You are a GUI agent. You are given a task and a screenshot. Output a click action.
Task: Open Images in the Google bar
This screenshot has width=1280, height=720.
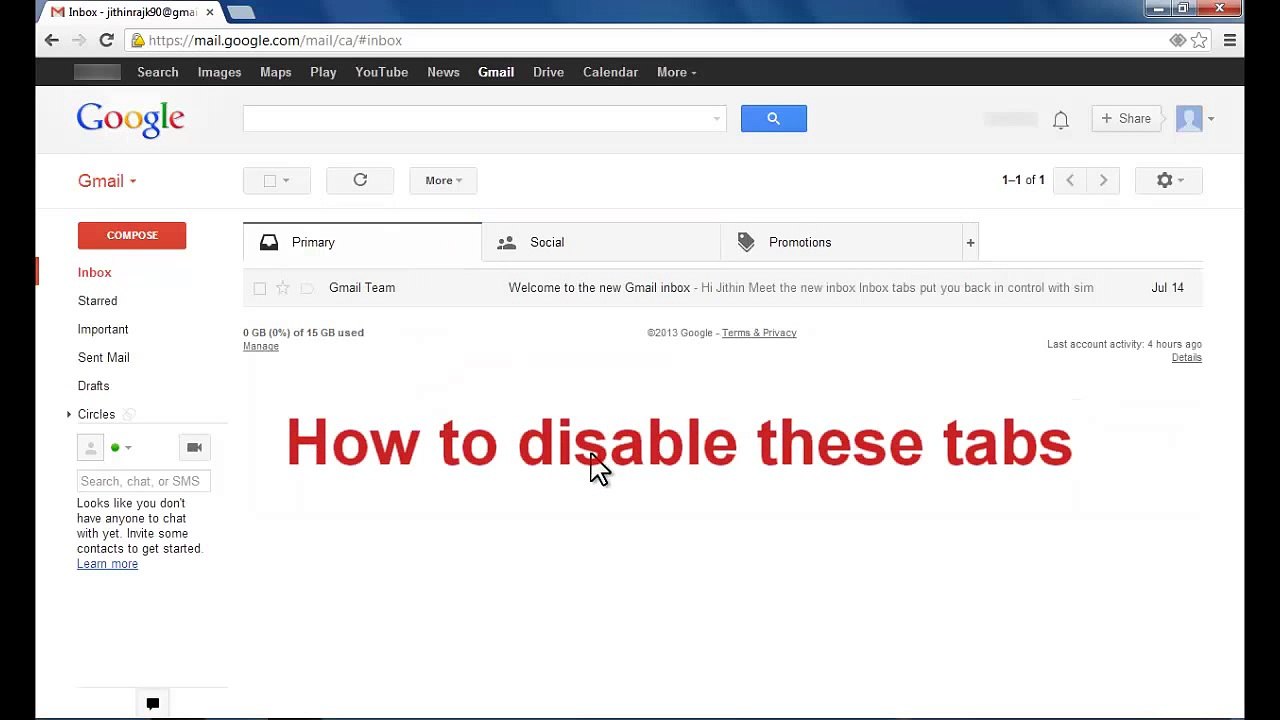[219, 72]
